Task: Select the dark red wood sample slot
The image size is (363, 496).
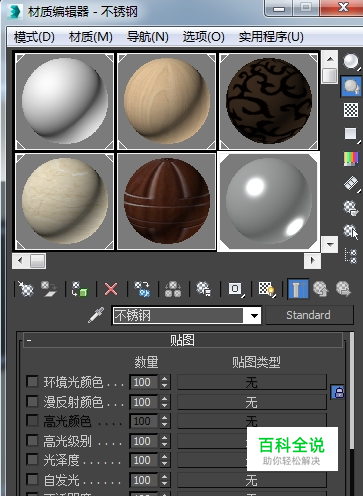Action: [167, 201]
